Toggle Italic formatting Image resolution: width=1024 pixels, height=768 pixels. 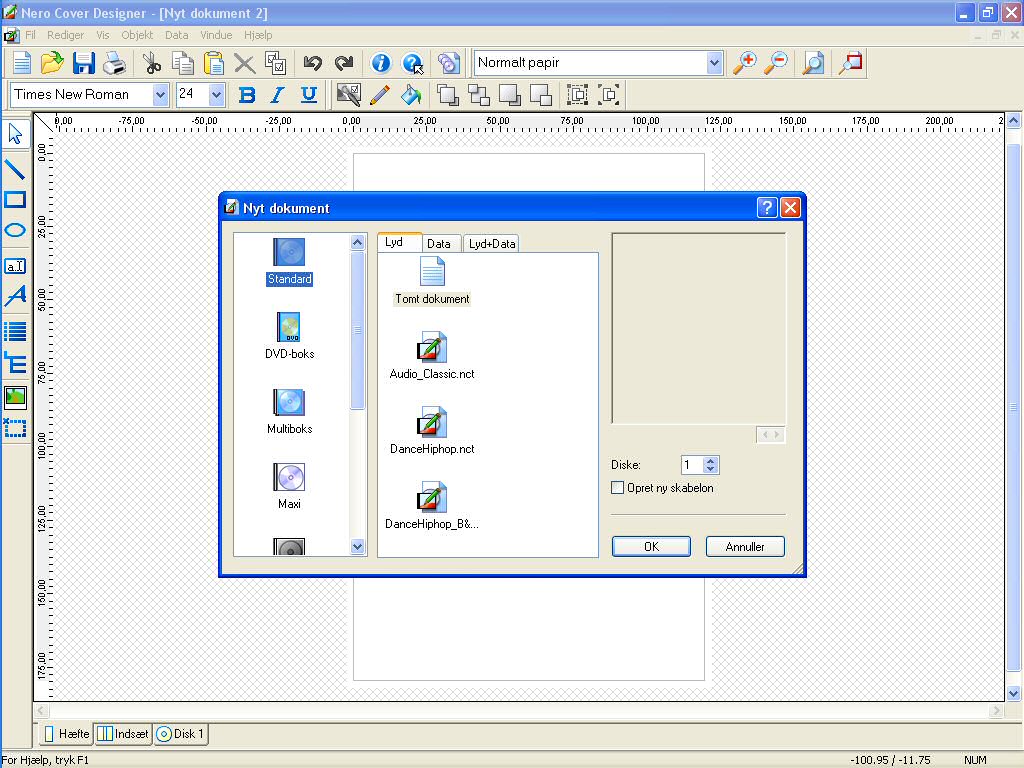click(x=278, y=95)
